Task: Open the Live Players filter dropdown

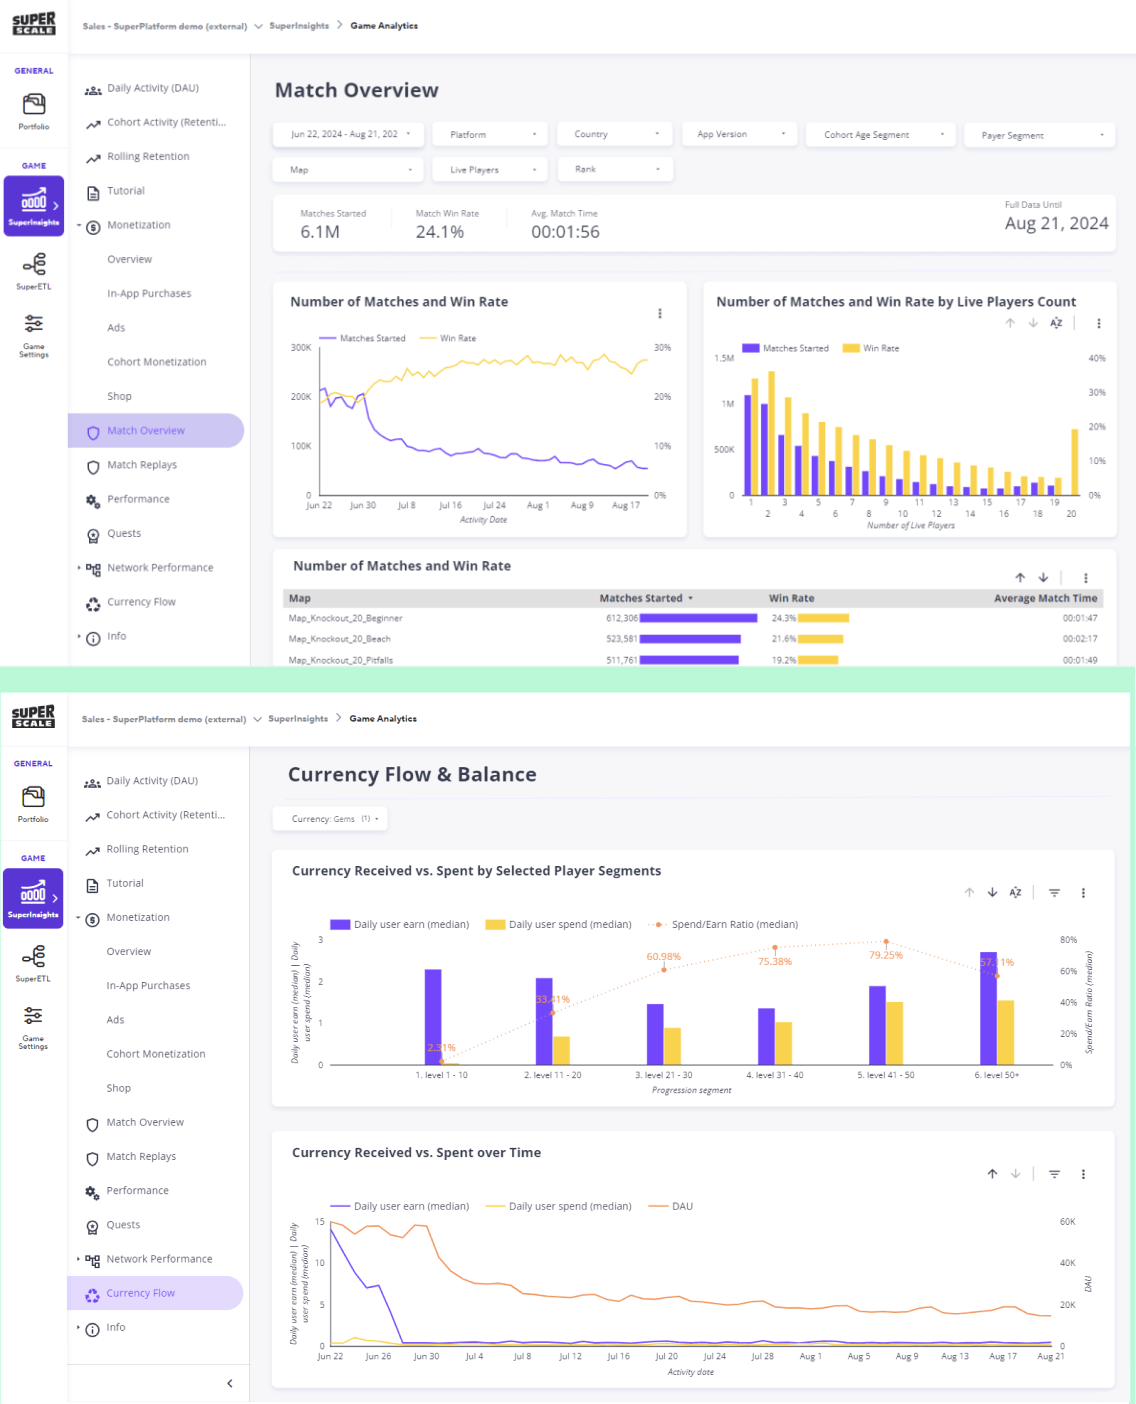Action: click(x=491, y=170)
